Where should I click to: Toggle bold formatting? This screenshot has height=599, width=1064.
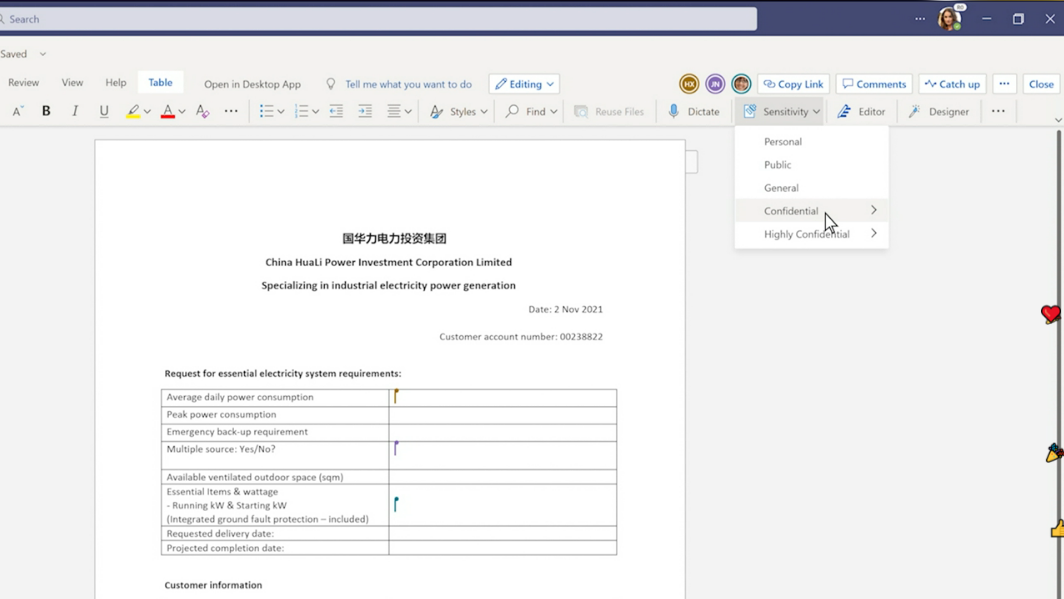point(46,111)
